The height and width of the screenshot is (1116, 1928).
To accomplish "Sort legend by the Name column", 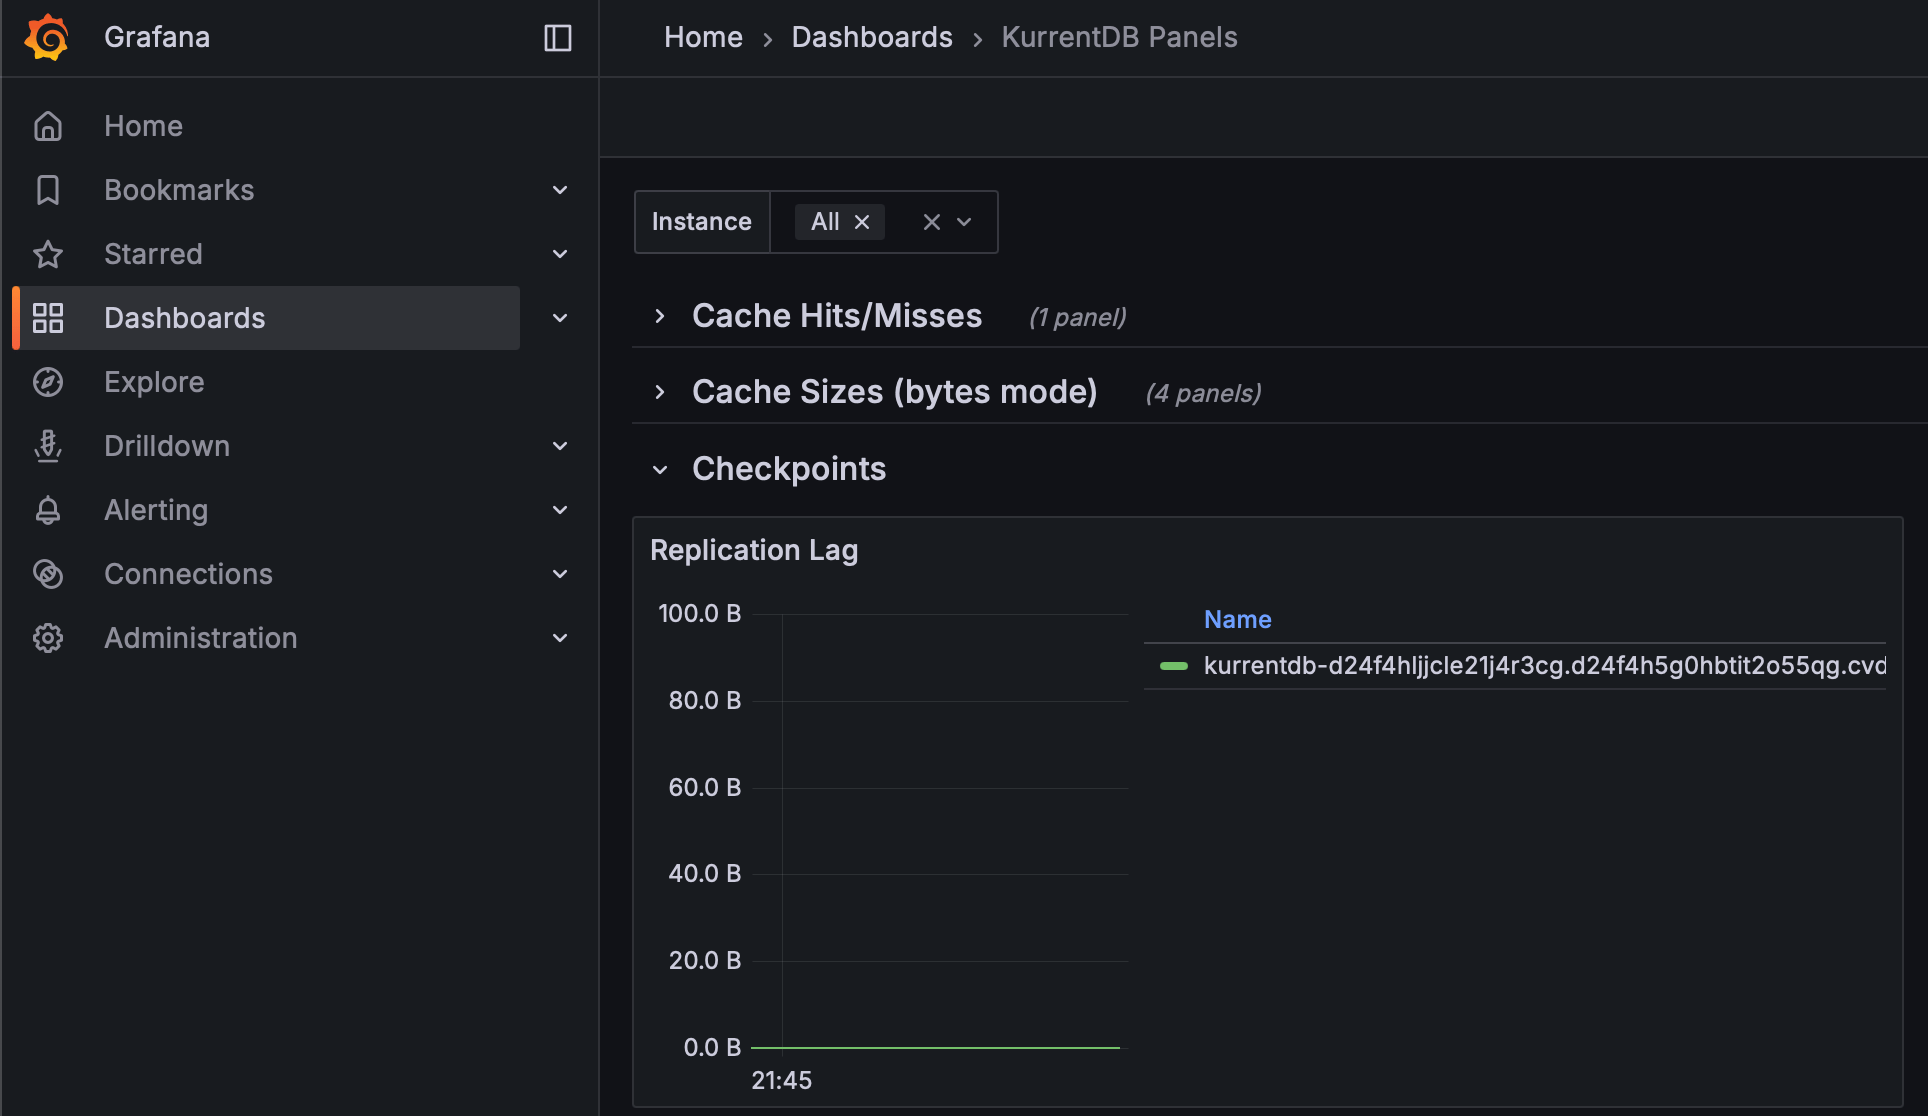I will [1237, 619].
